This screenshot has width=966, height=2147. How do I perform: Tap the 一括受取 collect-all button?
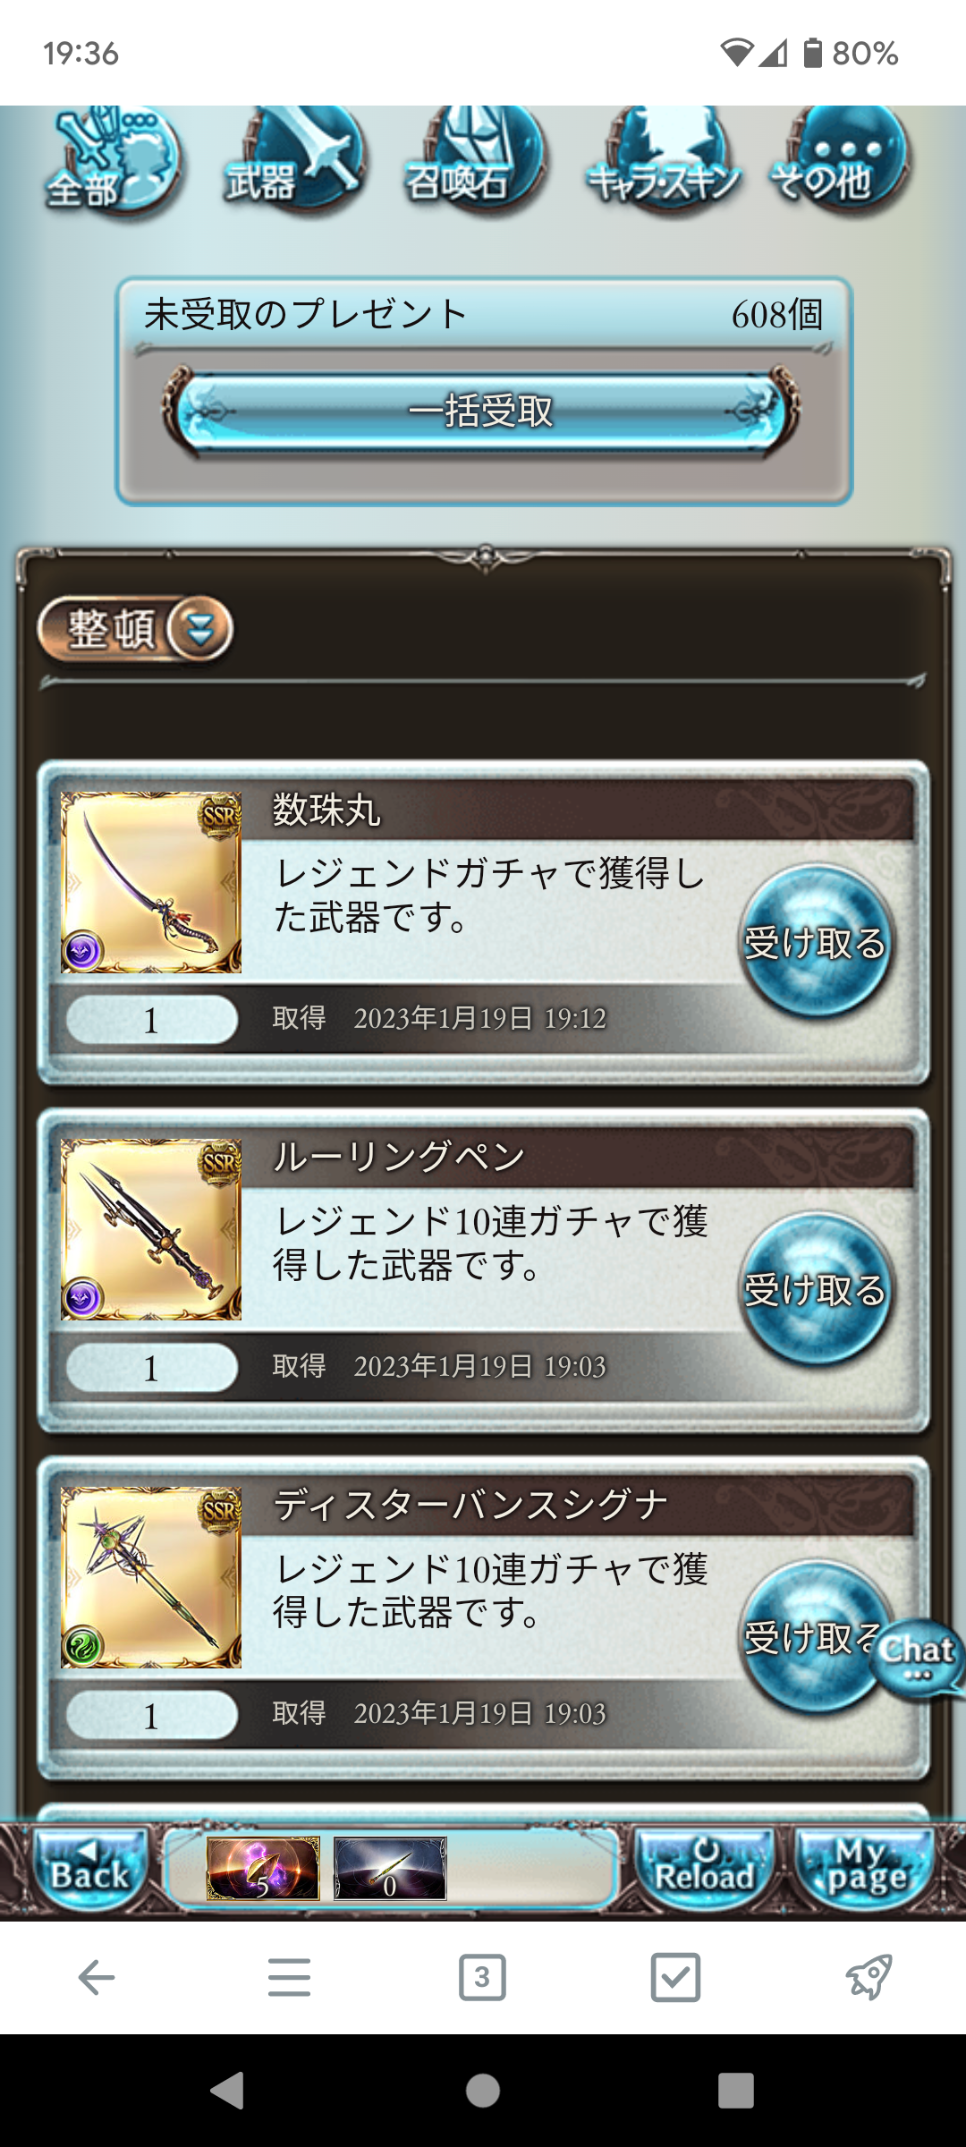[x=481, y=412]
